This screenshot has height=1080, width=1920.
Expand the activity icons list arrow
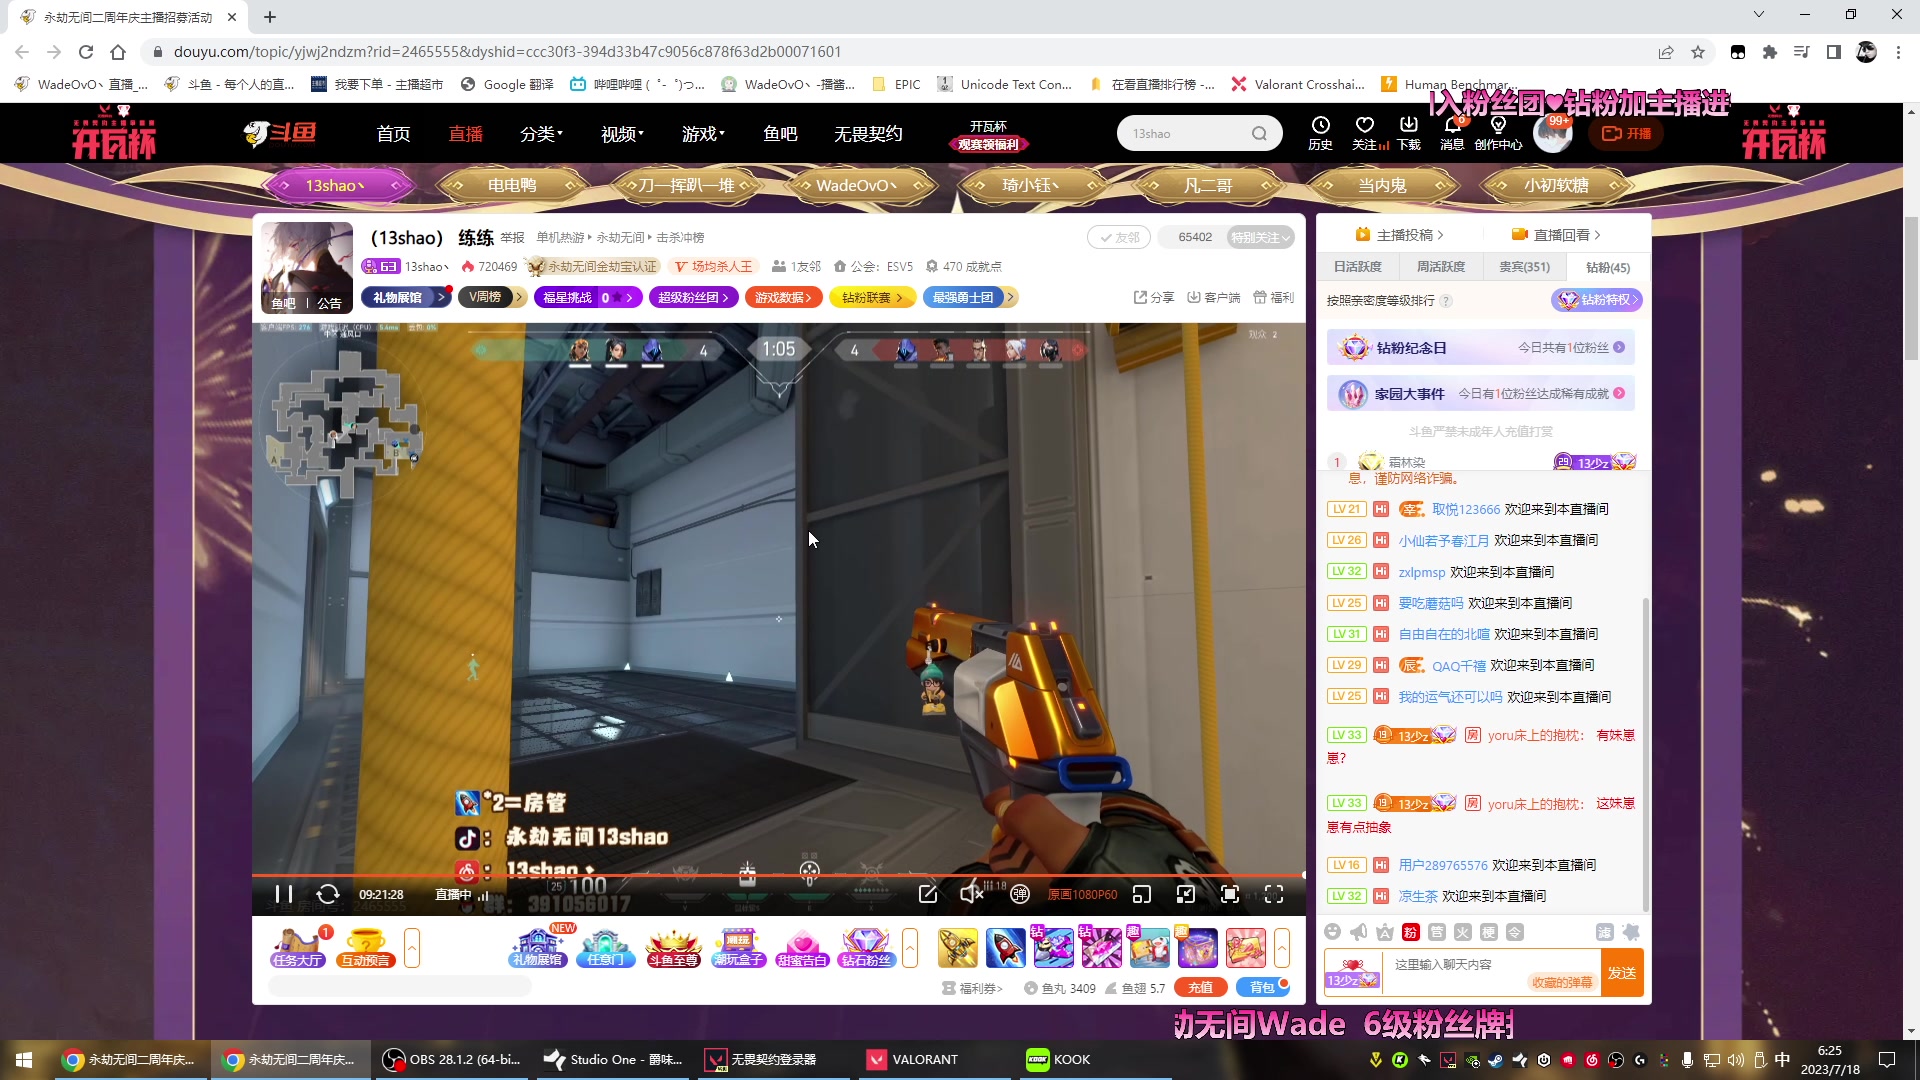910,947
